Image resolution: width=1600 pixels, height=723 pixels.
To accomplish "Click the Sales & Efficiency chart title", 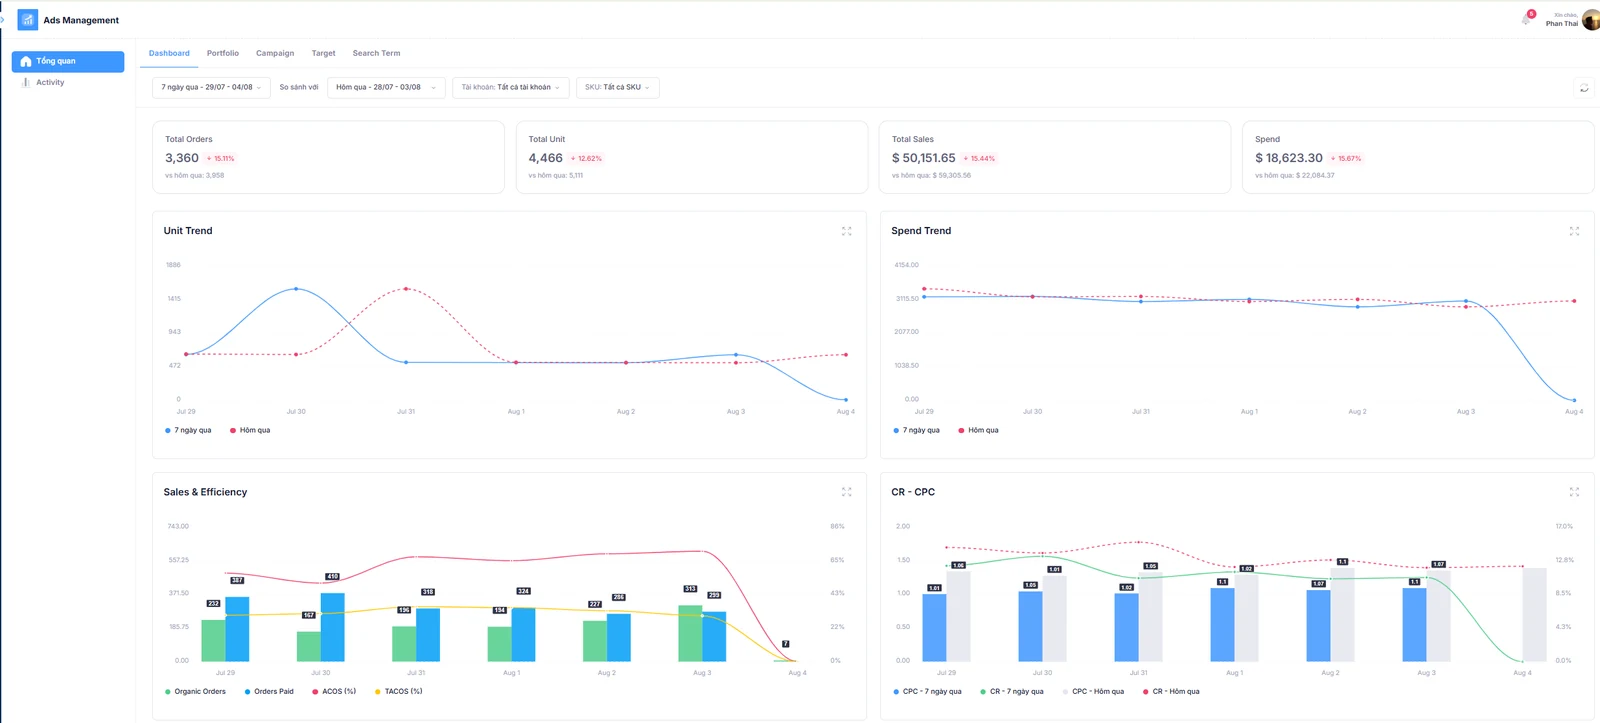I will click(x=205, y=492).
